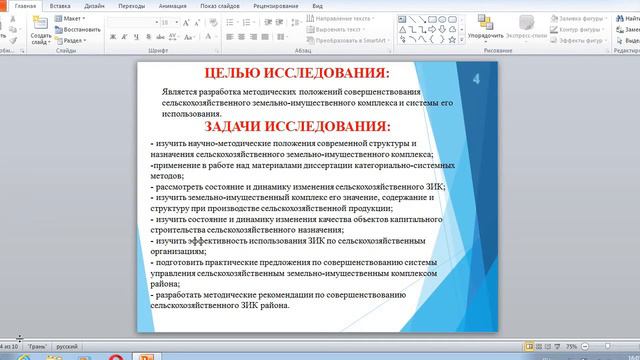Toggle strikethrough (abc) formatting
Image resolution: width=640 pixels, height=360 pixels.
click(x=160, y=37)
